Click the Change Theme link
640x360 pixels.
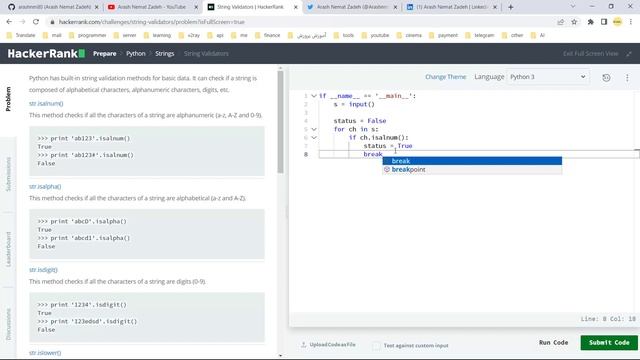(445, 77)
